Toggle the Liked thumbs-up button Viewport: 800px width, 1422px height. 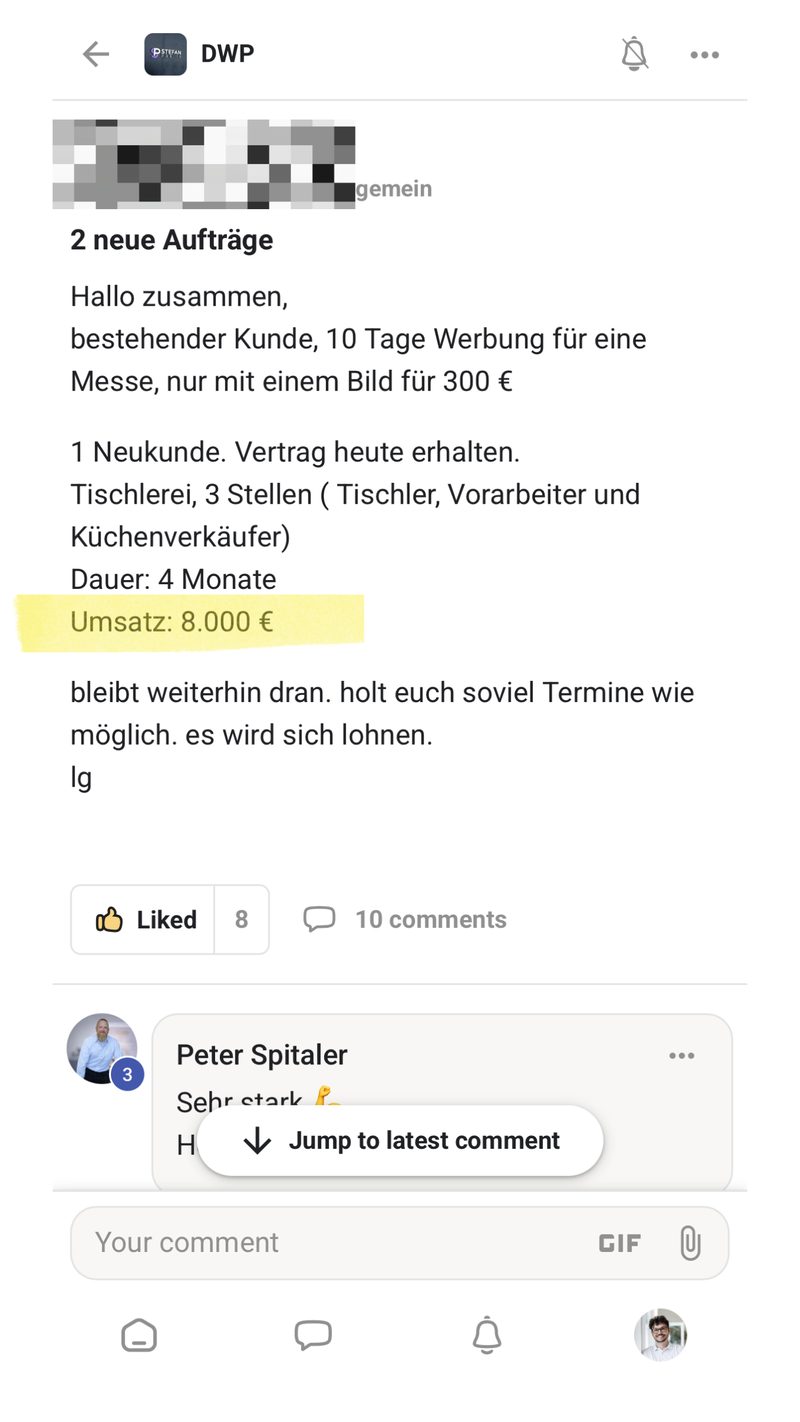[x=143, y=919]
